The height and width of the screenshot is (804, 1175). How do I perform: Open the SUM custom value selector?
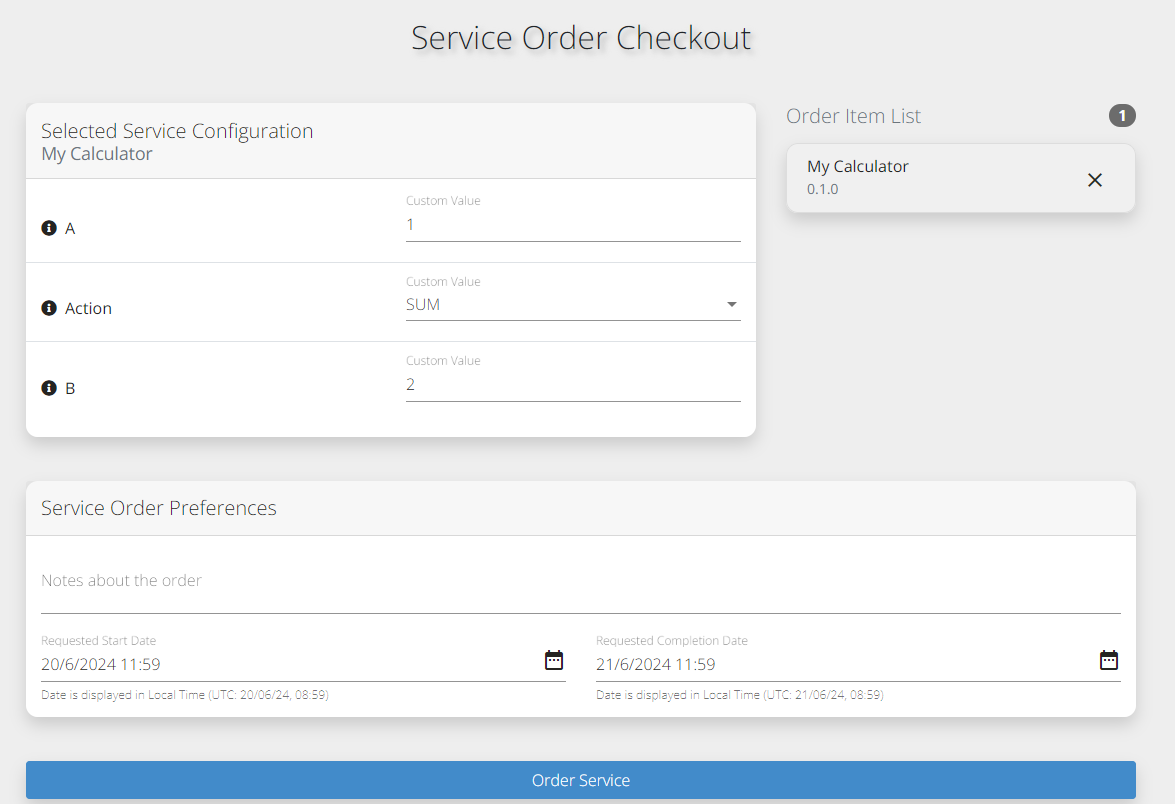pos(560,305)
